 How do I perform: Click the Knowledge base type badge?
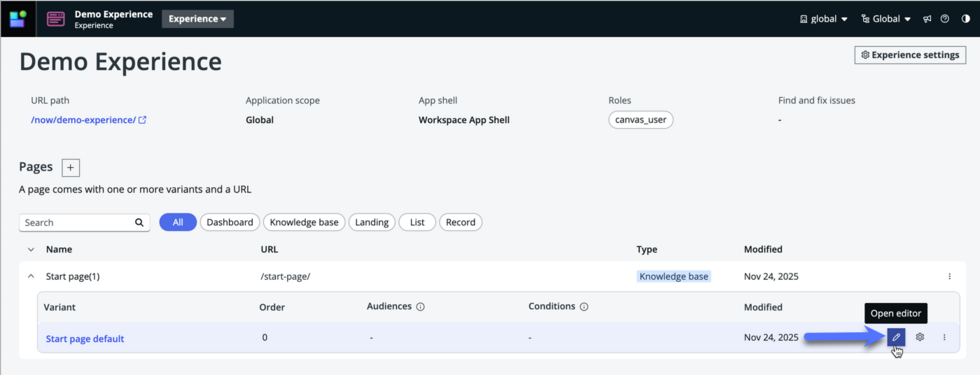point(674,276)
